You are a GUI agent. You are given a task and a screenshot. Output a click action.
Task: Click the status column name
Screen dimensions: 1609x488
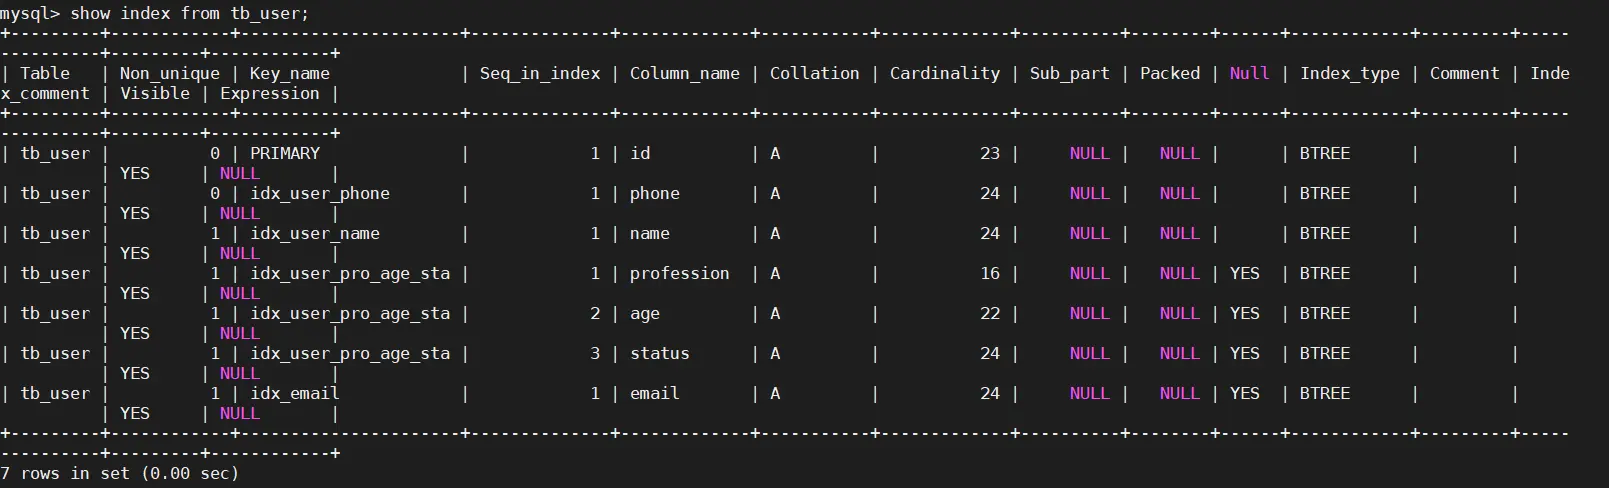pyautogui.click(x=660, y=354)
